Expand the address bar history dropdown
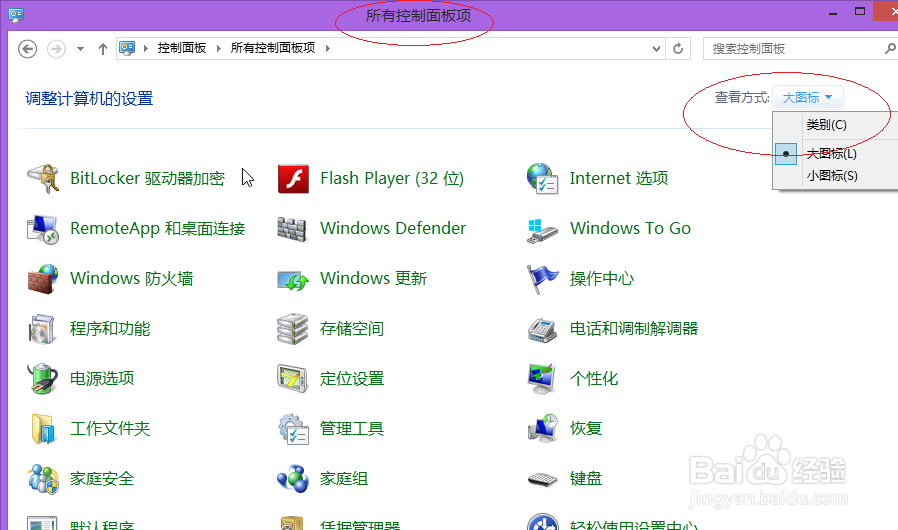This screenshot has height=530, width=898. [656, 49]
